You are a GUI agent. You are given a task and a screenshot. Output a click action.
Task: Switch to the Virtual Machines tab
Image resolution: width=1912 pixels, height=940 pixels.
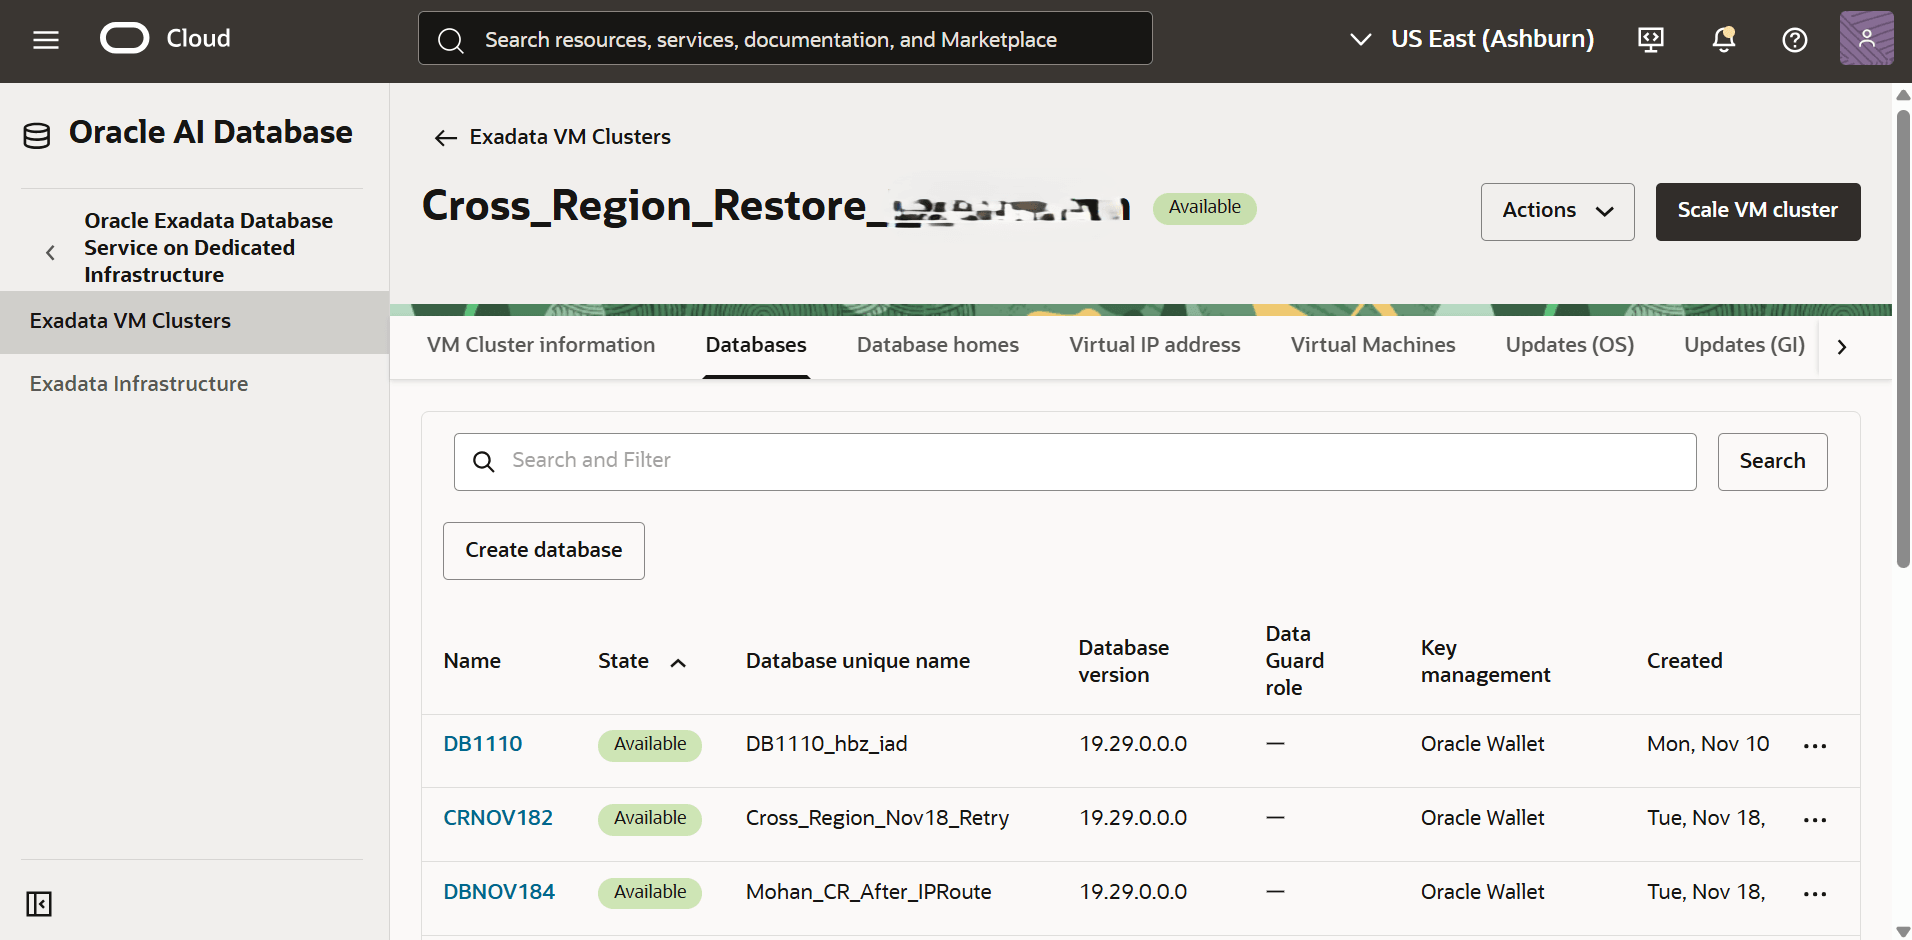(x=1372, y=344)
